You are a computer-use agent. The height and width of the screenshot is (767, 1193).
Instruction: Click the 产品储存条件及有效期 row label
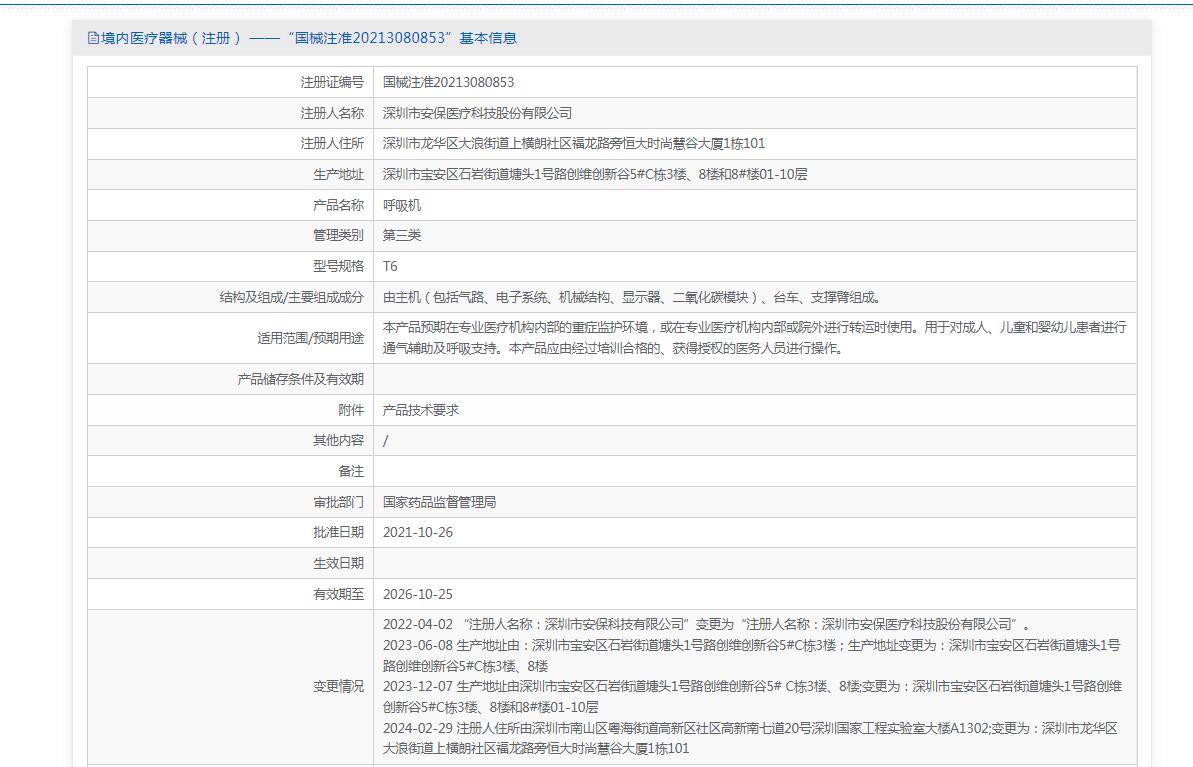(300, 379)
